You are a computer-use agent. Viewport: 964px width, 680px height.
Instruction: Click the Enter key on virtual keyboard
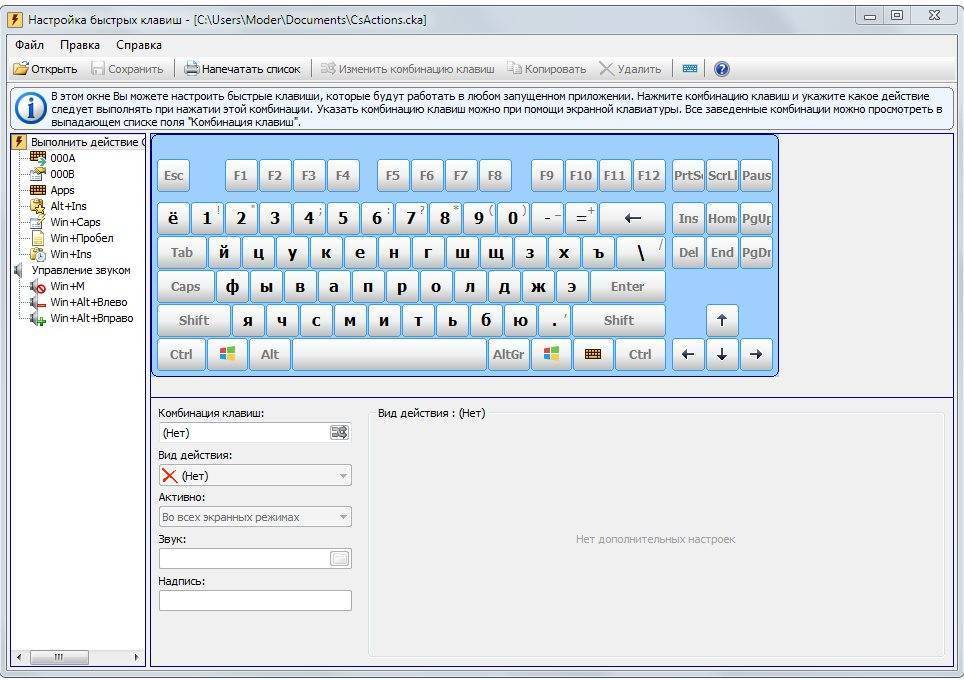[628, 287]
